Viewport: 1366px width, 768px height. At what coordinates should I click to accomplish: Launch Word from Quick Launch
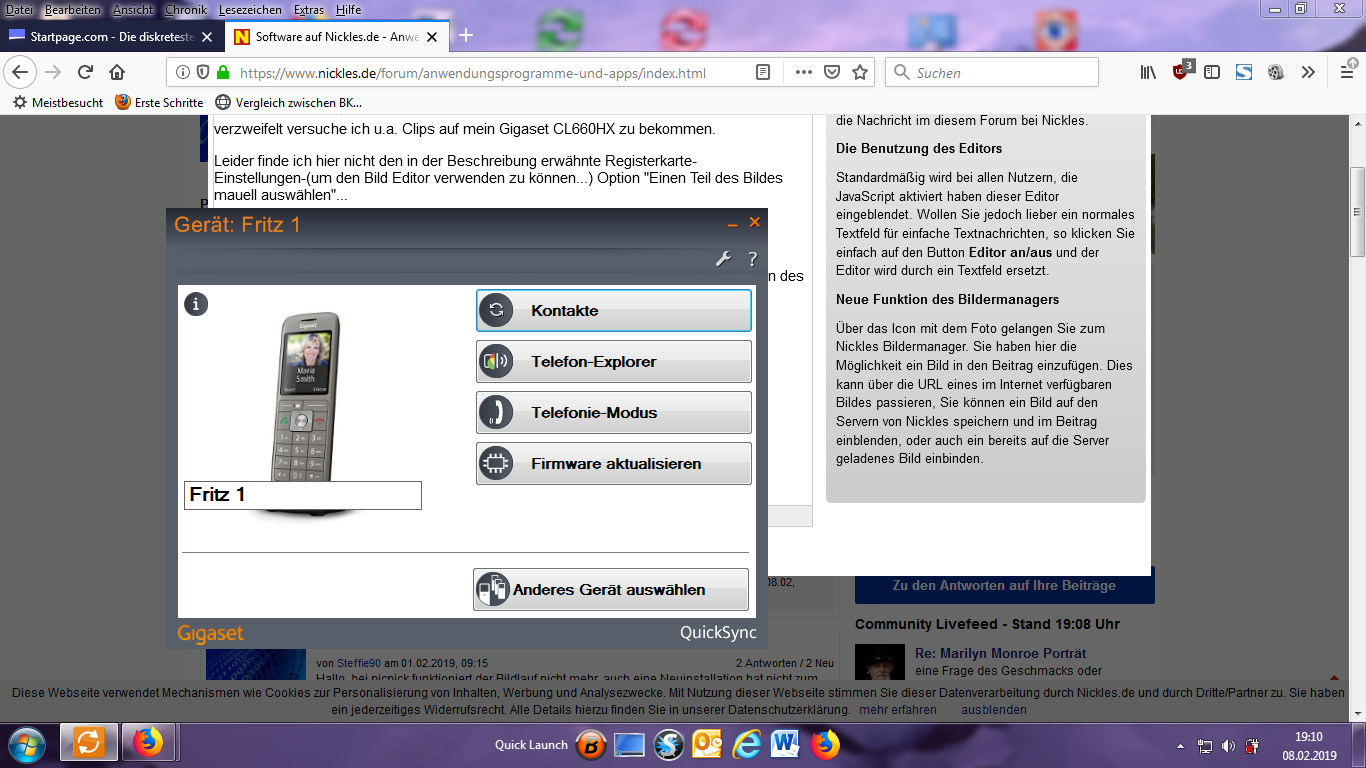(x=785, y=744)
